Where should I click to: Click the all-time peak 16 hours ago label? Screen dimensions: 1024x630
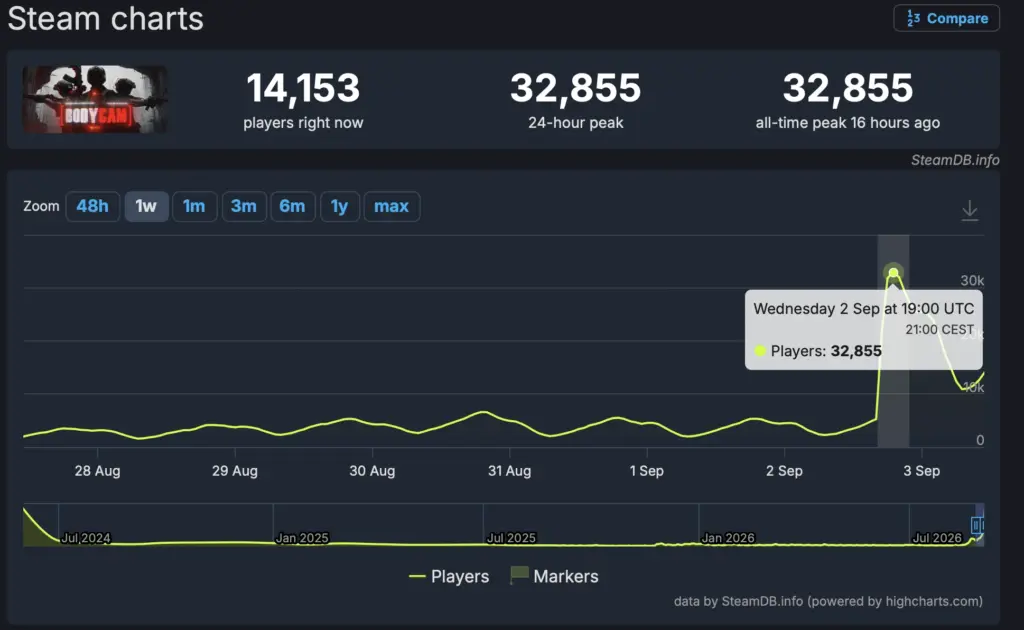848,123
